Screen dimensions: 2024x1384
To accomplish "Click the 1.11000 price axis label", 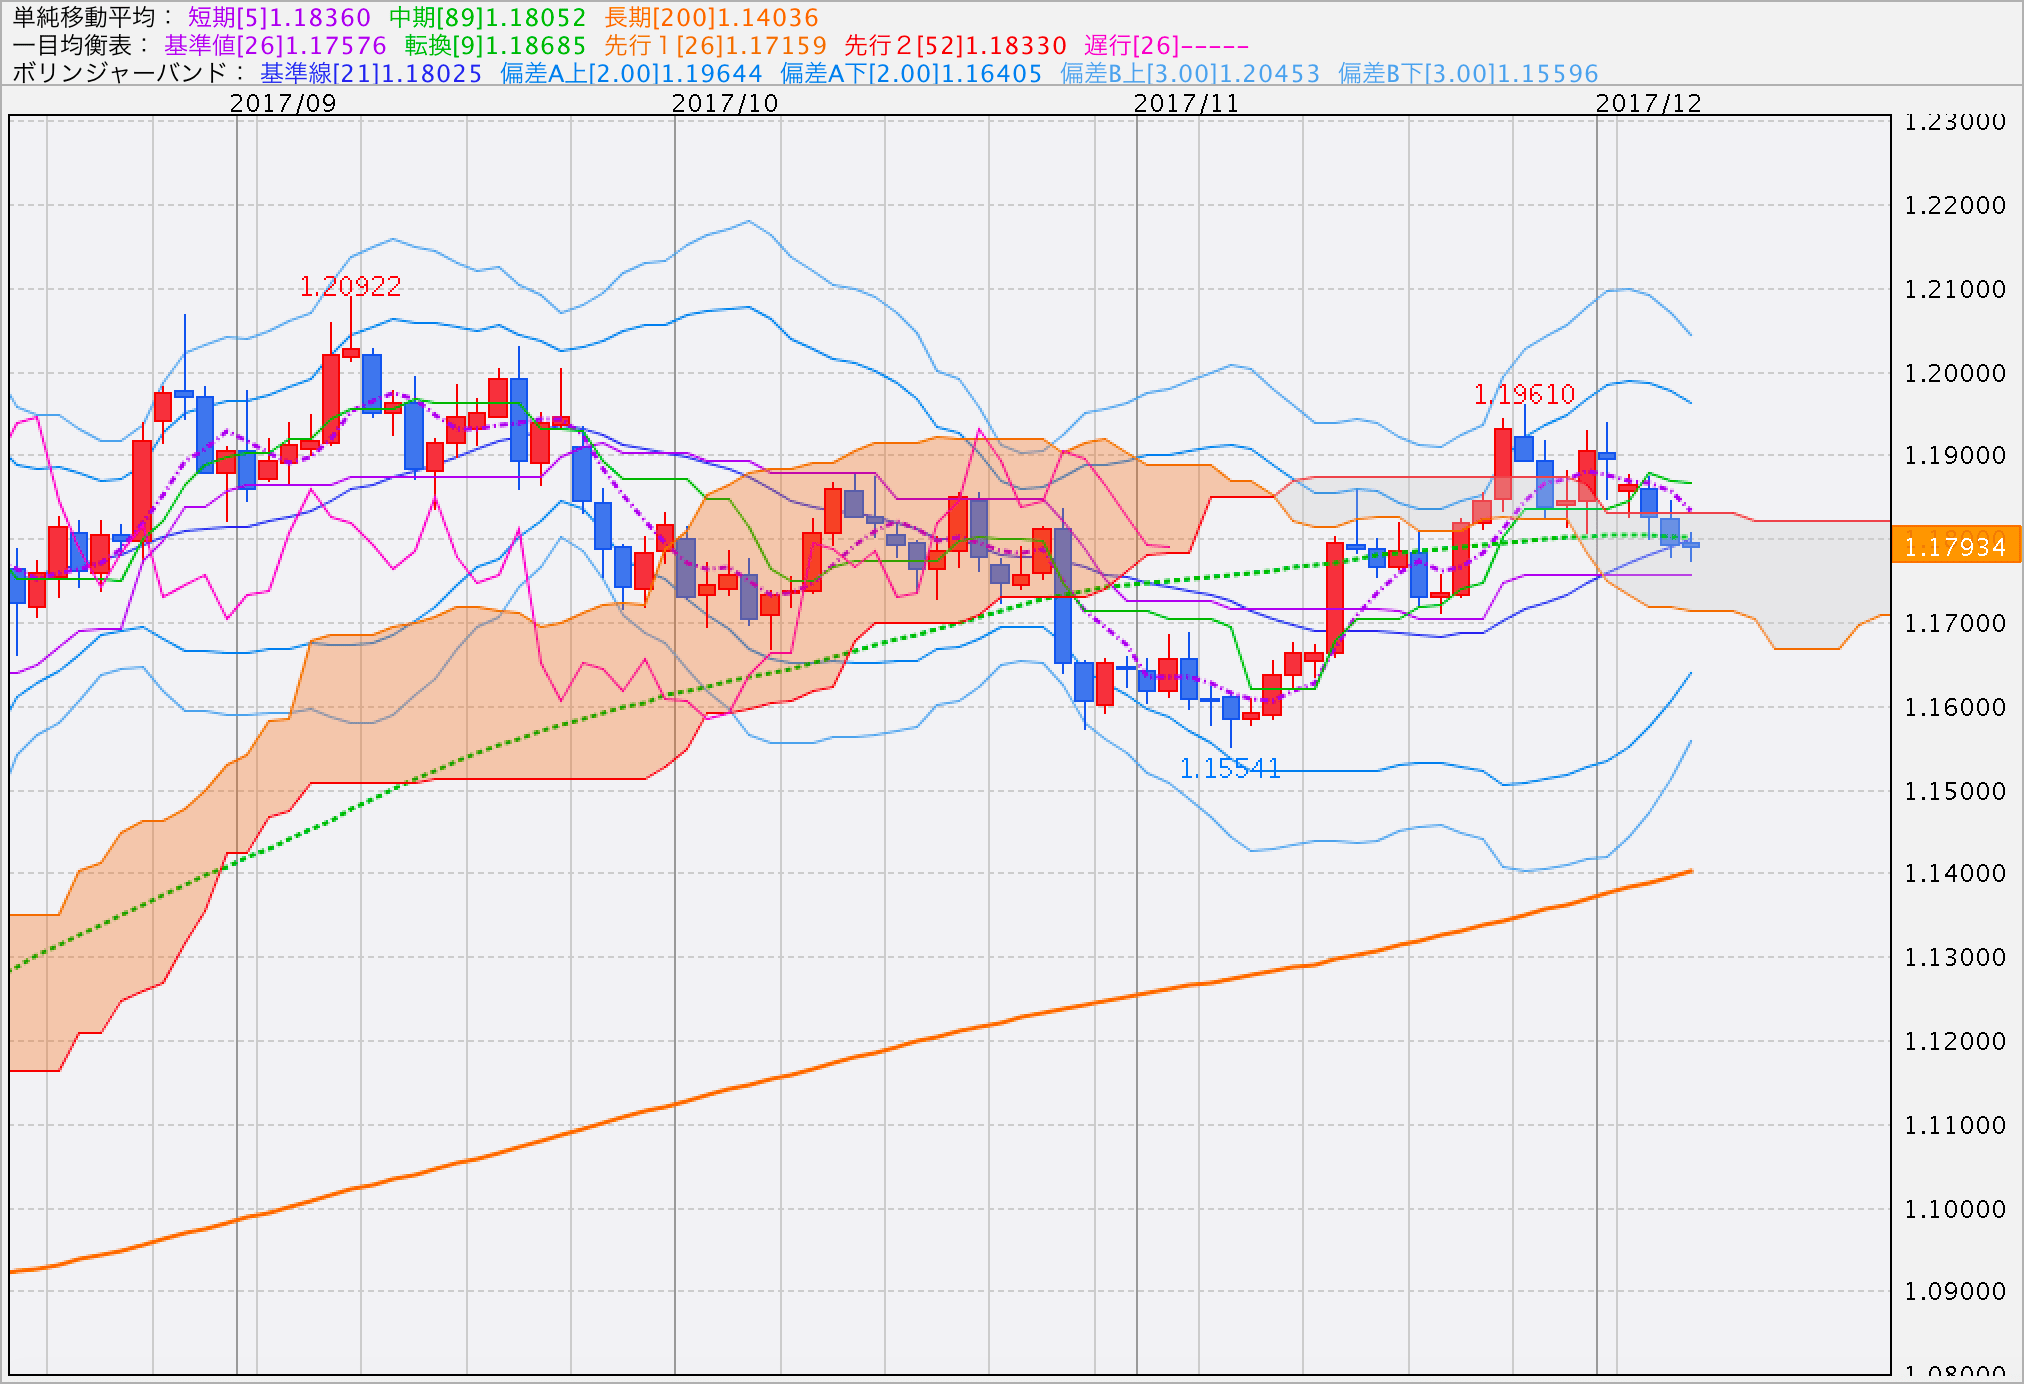I will pyautogui.click(x=1955, y=1125).
